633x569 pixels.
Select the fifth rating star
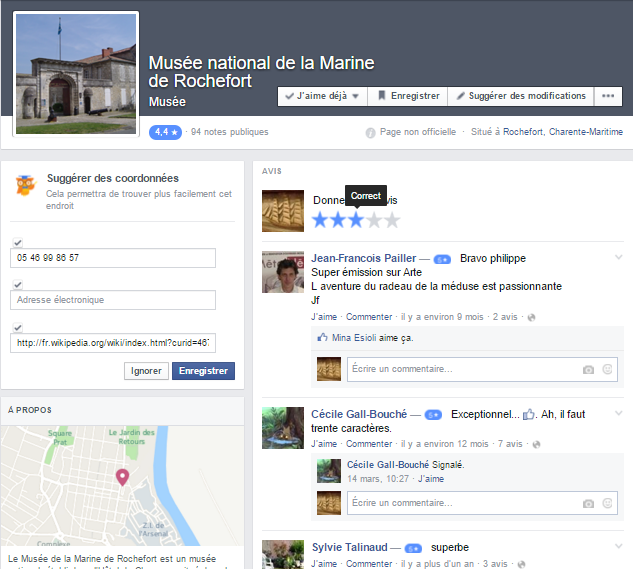coord(392,220)
